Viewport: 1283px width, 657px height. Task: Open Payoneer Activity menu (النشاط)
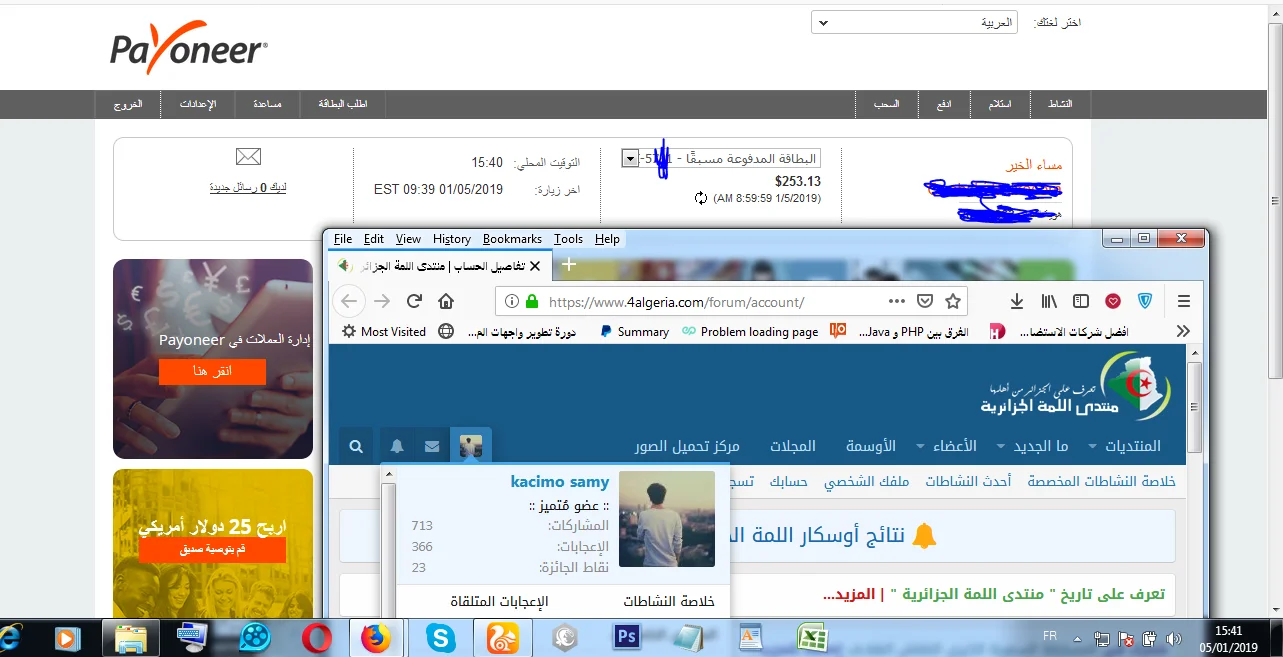(x=1059, y=104)
